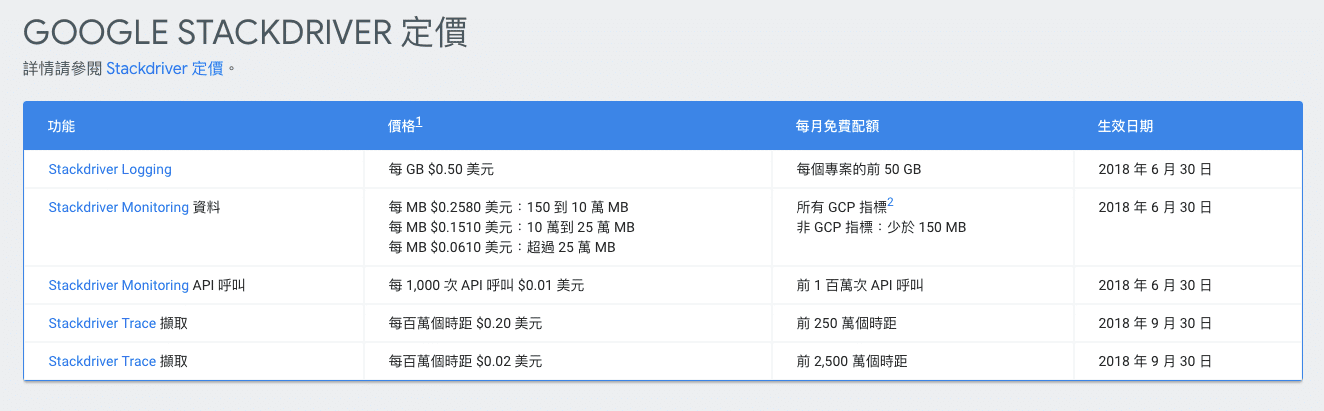
Task: Open the Stackdriver Logging link
Action: (x=110, y=169)
